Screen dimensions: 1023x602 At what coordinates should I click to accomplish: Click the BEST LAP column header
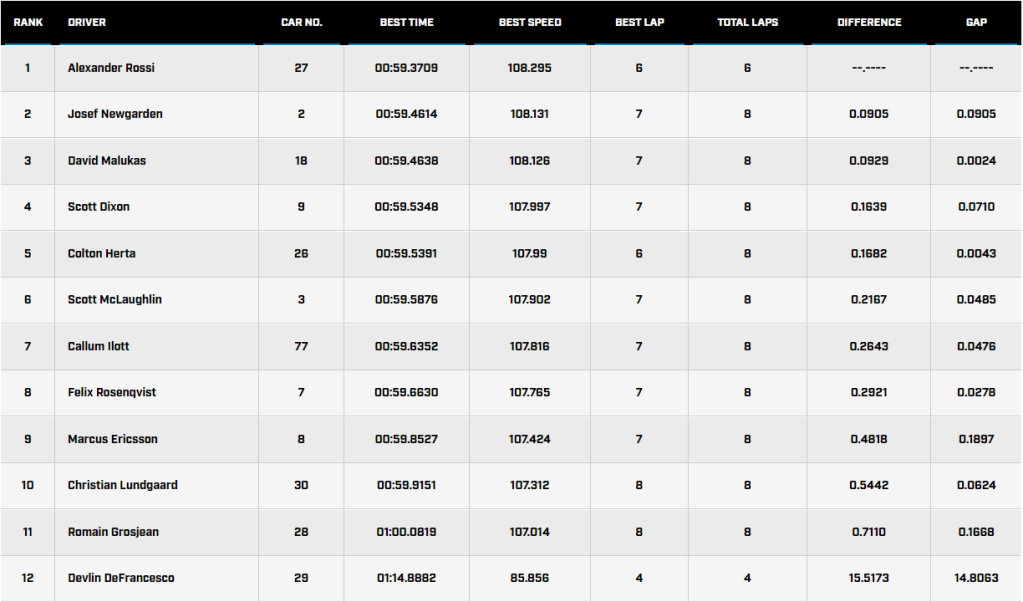tap(638, 22)
